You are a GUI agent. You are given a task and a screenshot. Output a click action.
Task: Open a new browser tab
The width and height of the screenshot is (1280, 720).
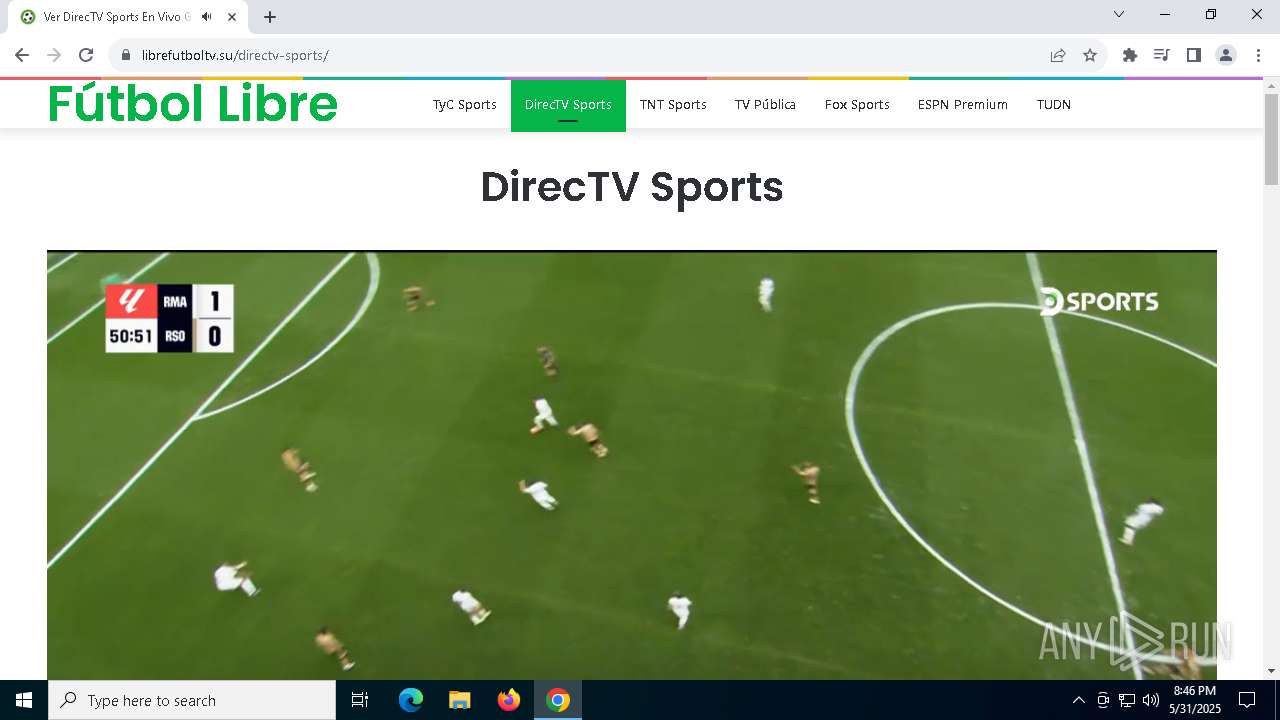[270, 17]
